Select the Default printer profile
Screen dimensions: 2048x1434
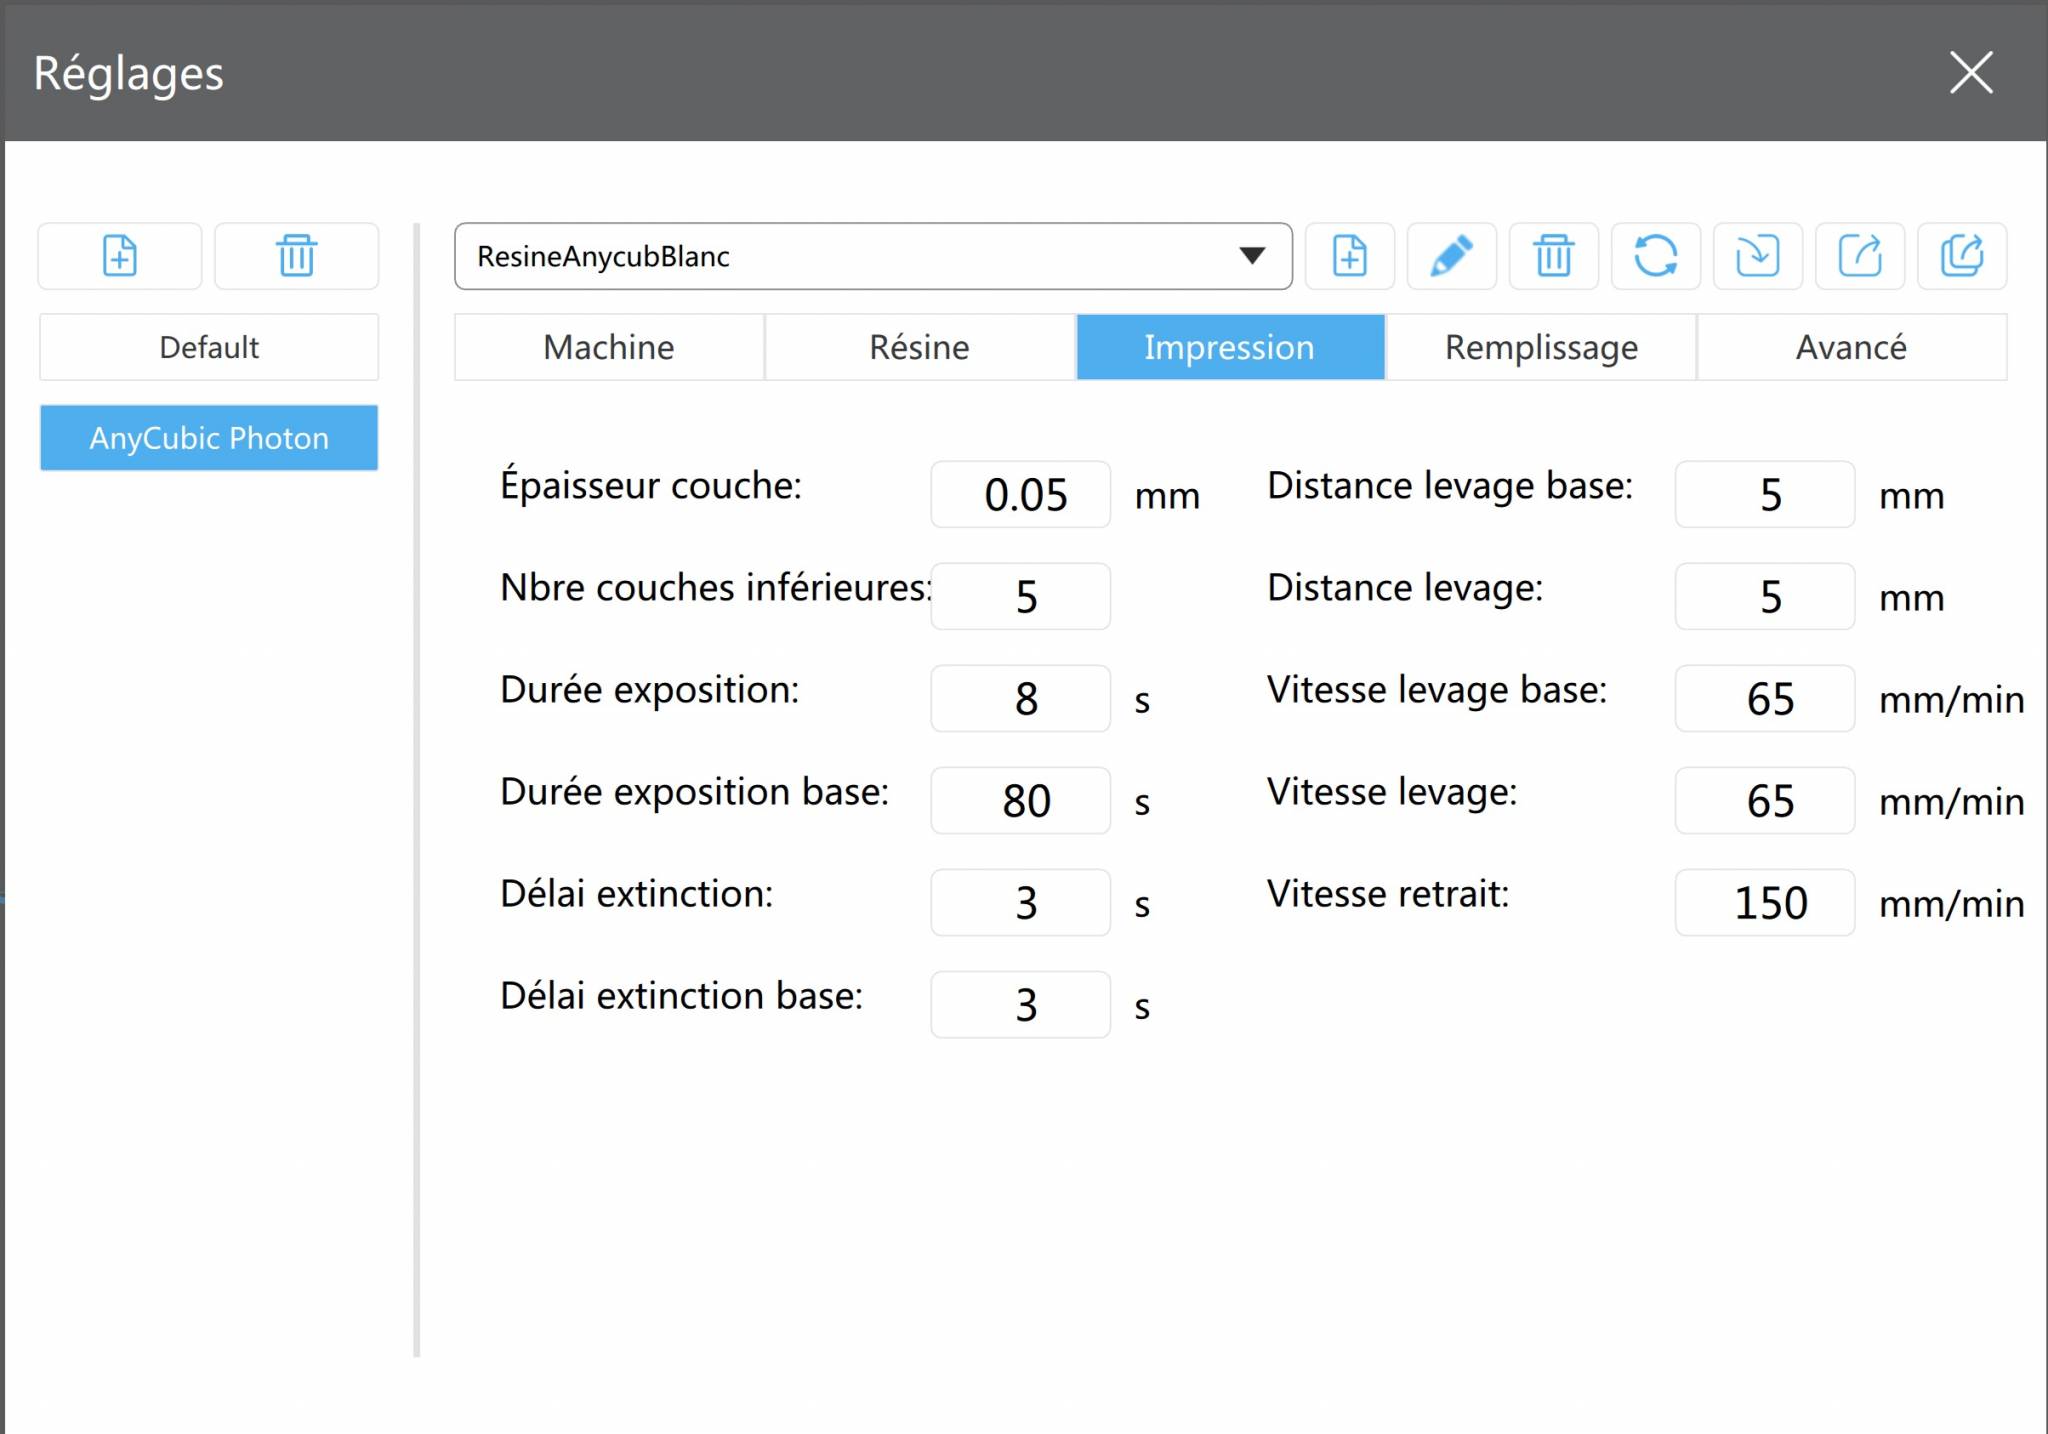[209, 347]
